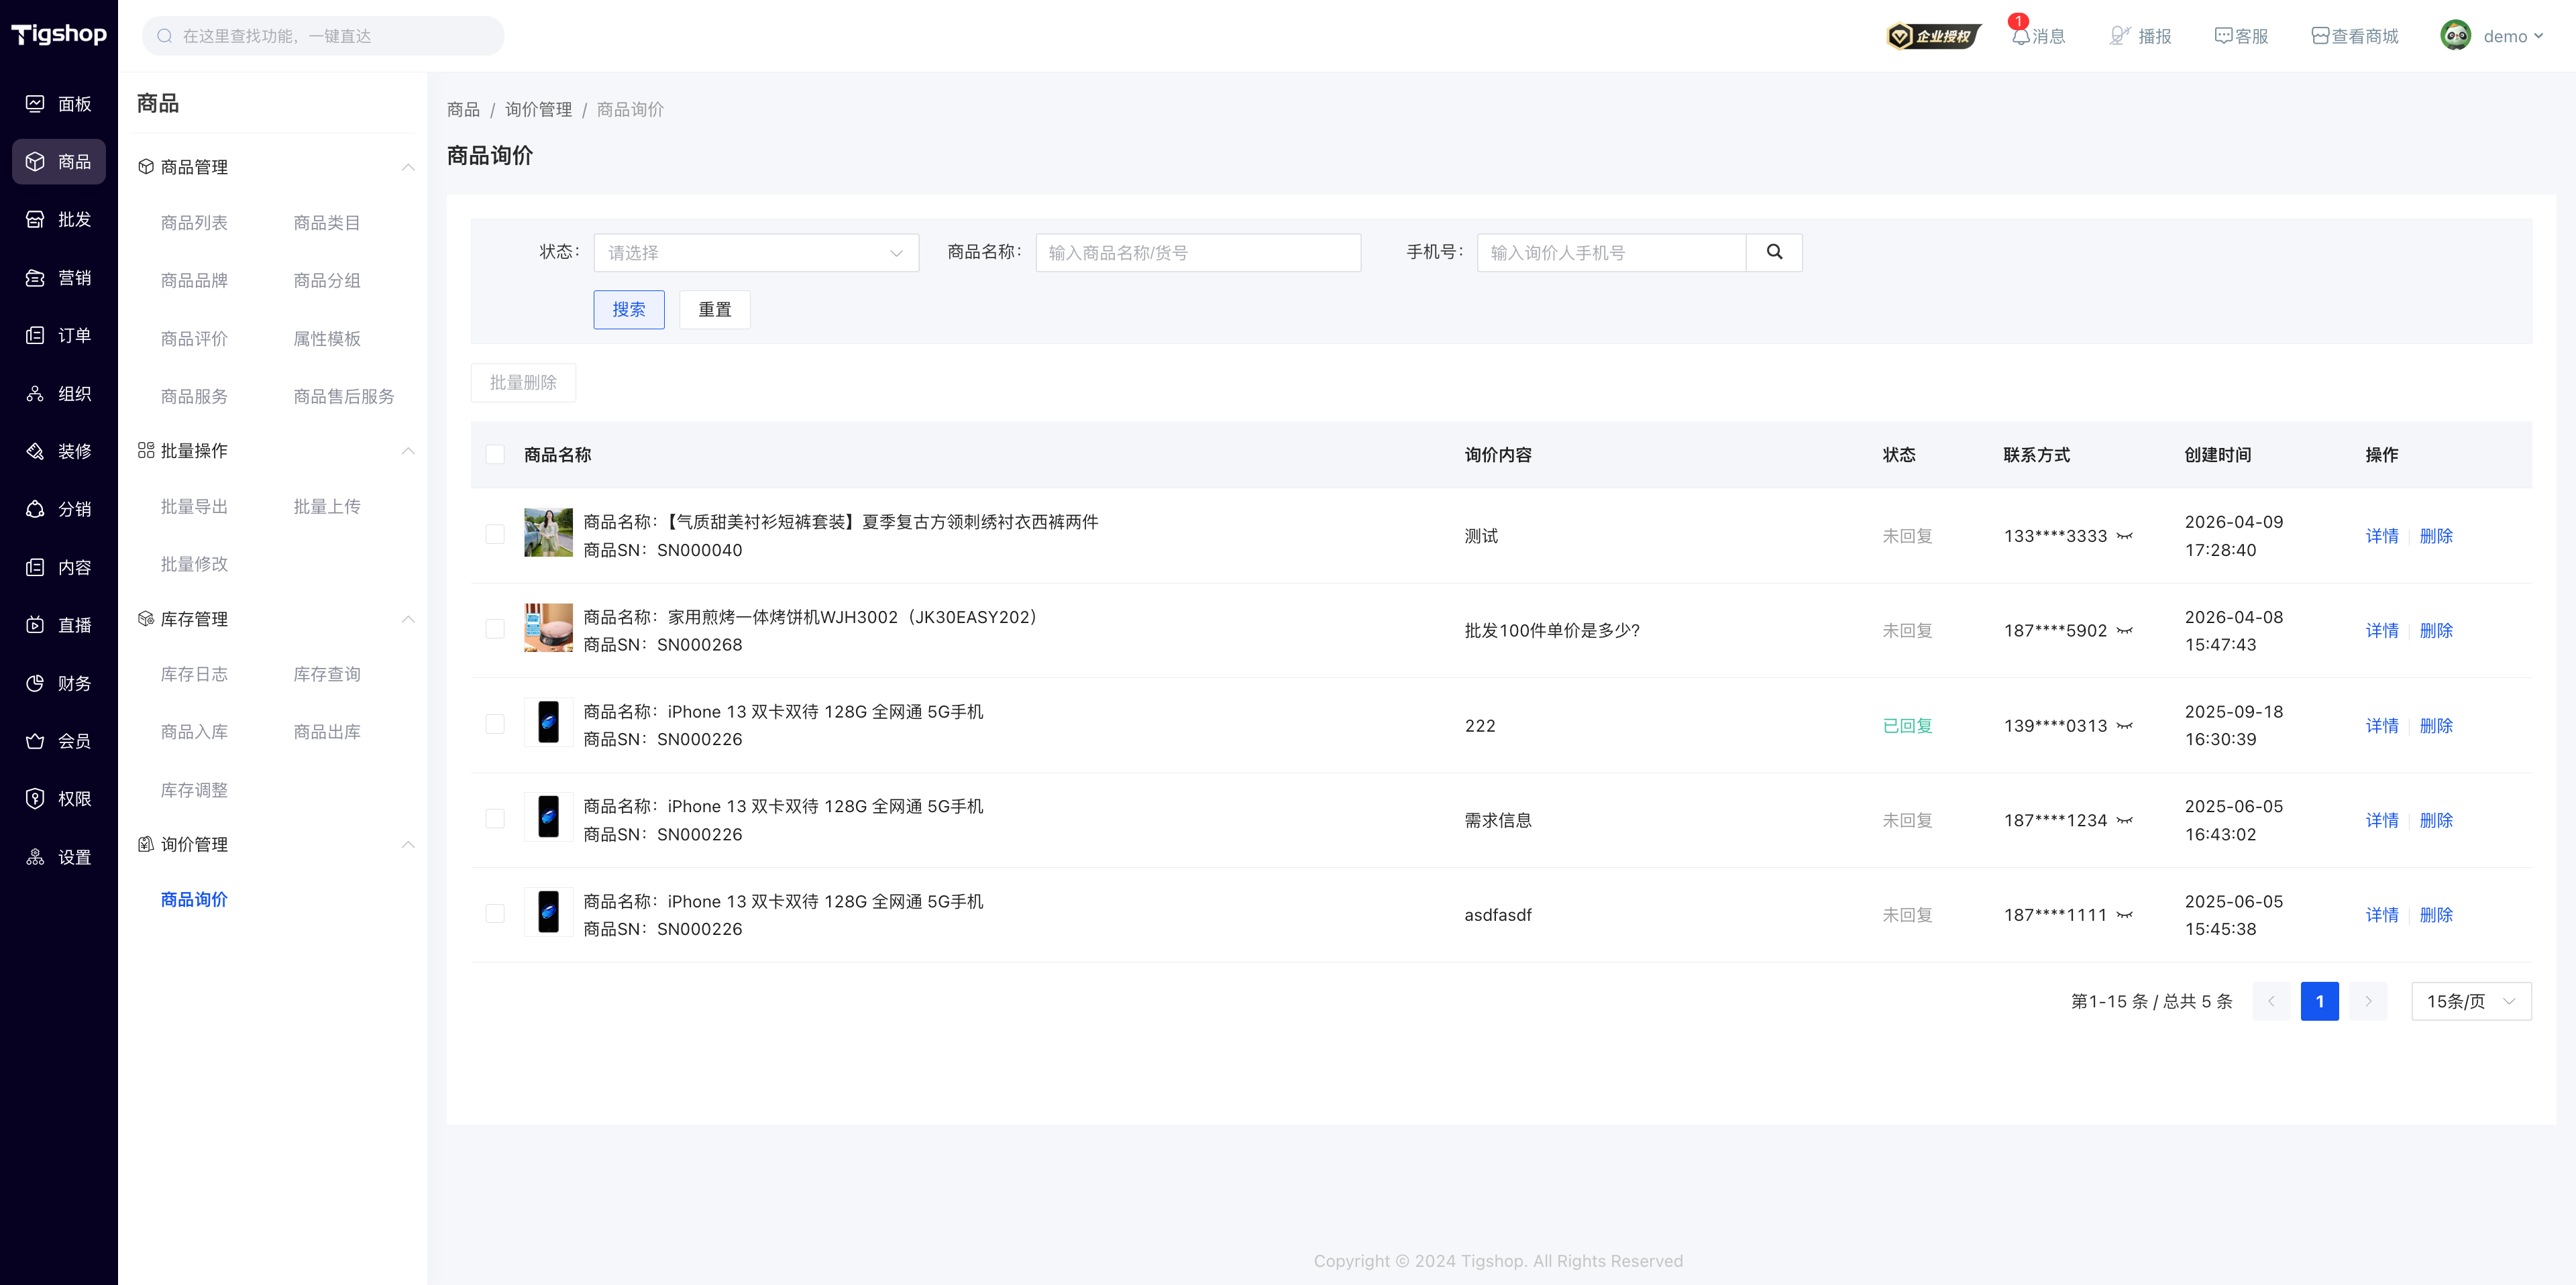Click 删除 for the 需求信息 inquiry
This screenshot has height=1285, width=2576.
(2436, 821)
